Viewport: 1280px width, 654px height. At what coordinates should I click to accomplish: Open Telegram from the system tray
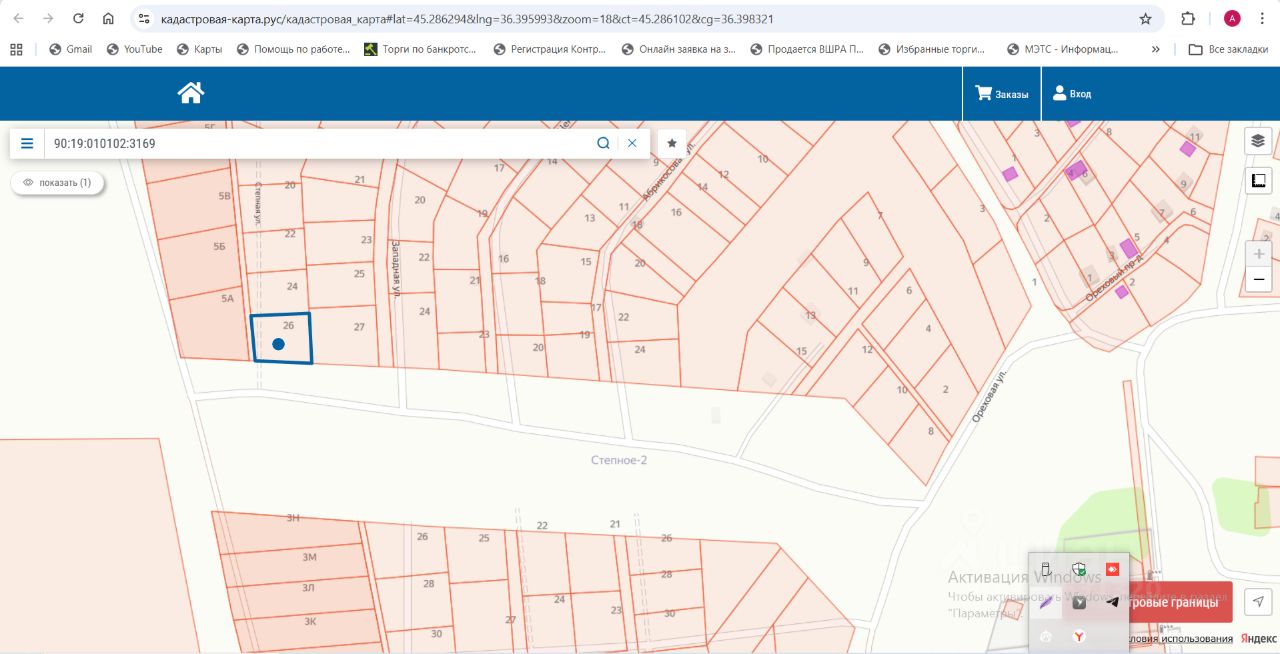(x=1112, y=602)
